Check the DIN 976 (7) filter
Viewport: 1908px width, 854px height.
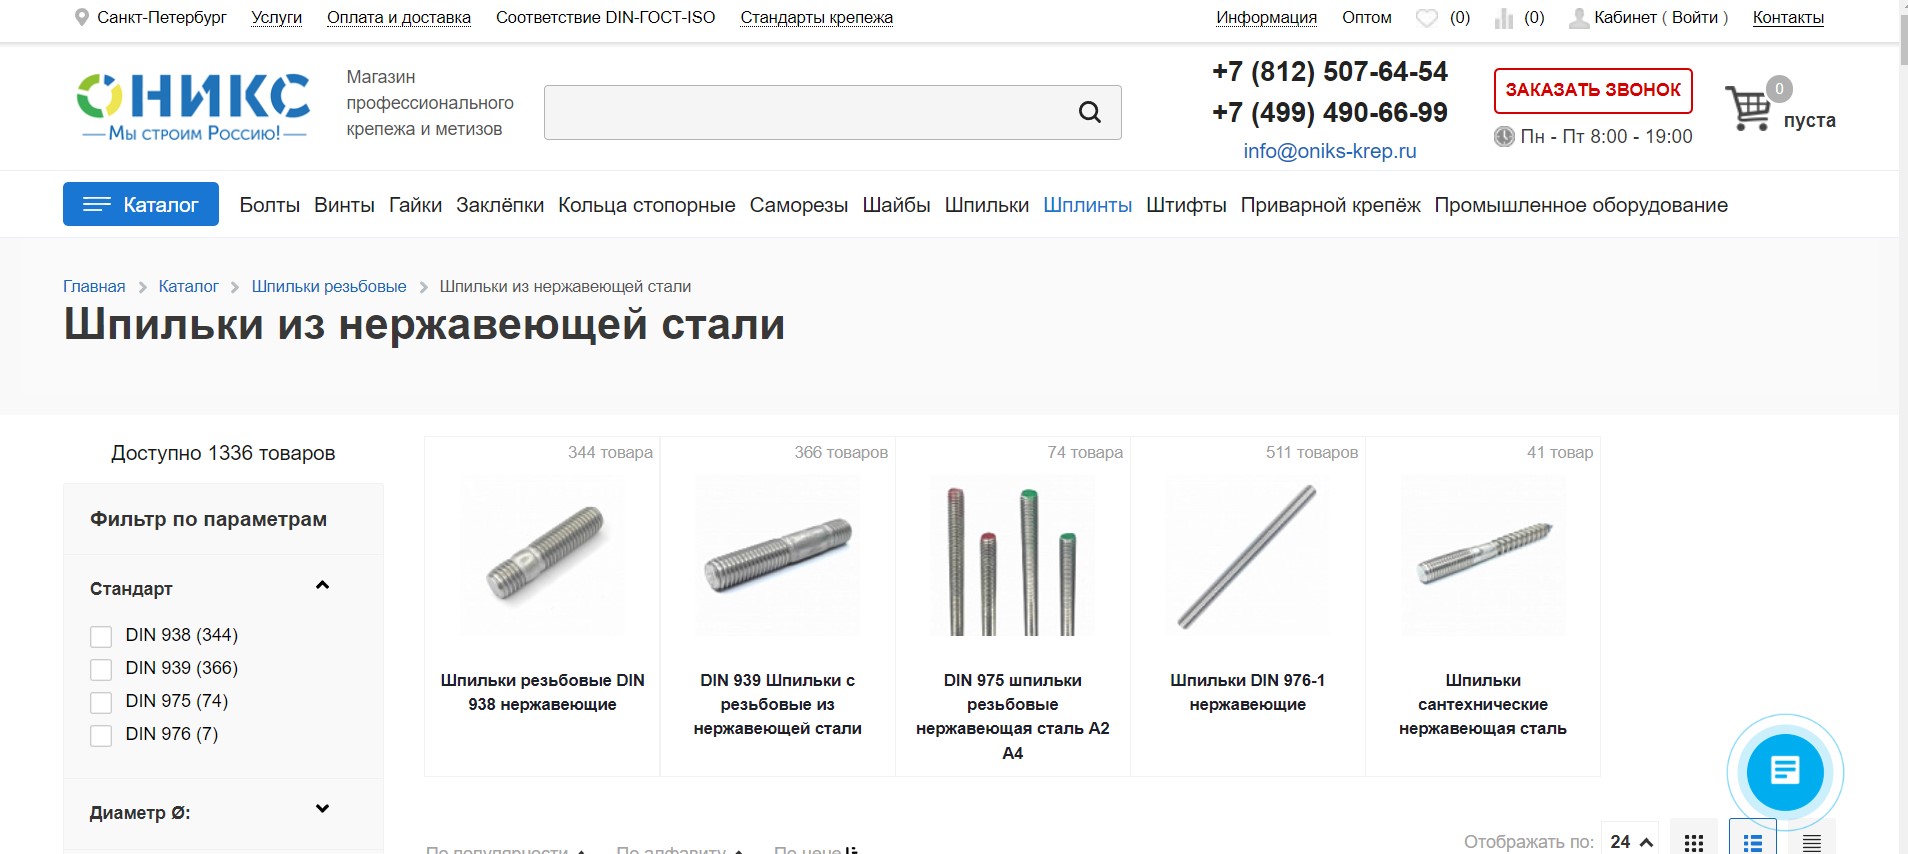[x=101, y=735]
